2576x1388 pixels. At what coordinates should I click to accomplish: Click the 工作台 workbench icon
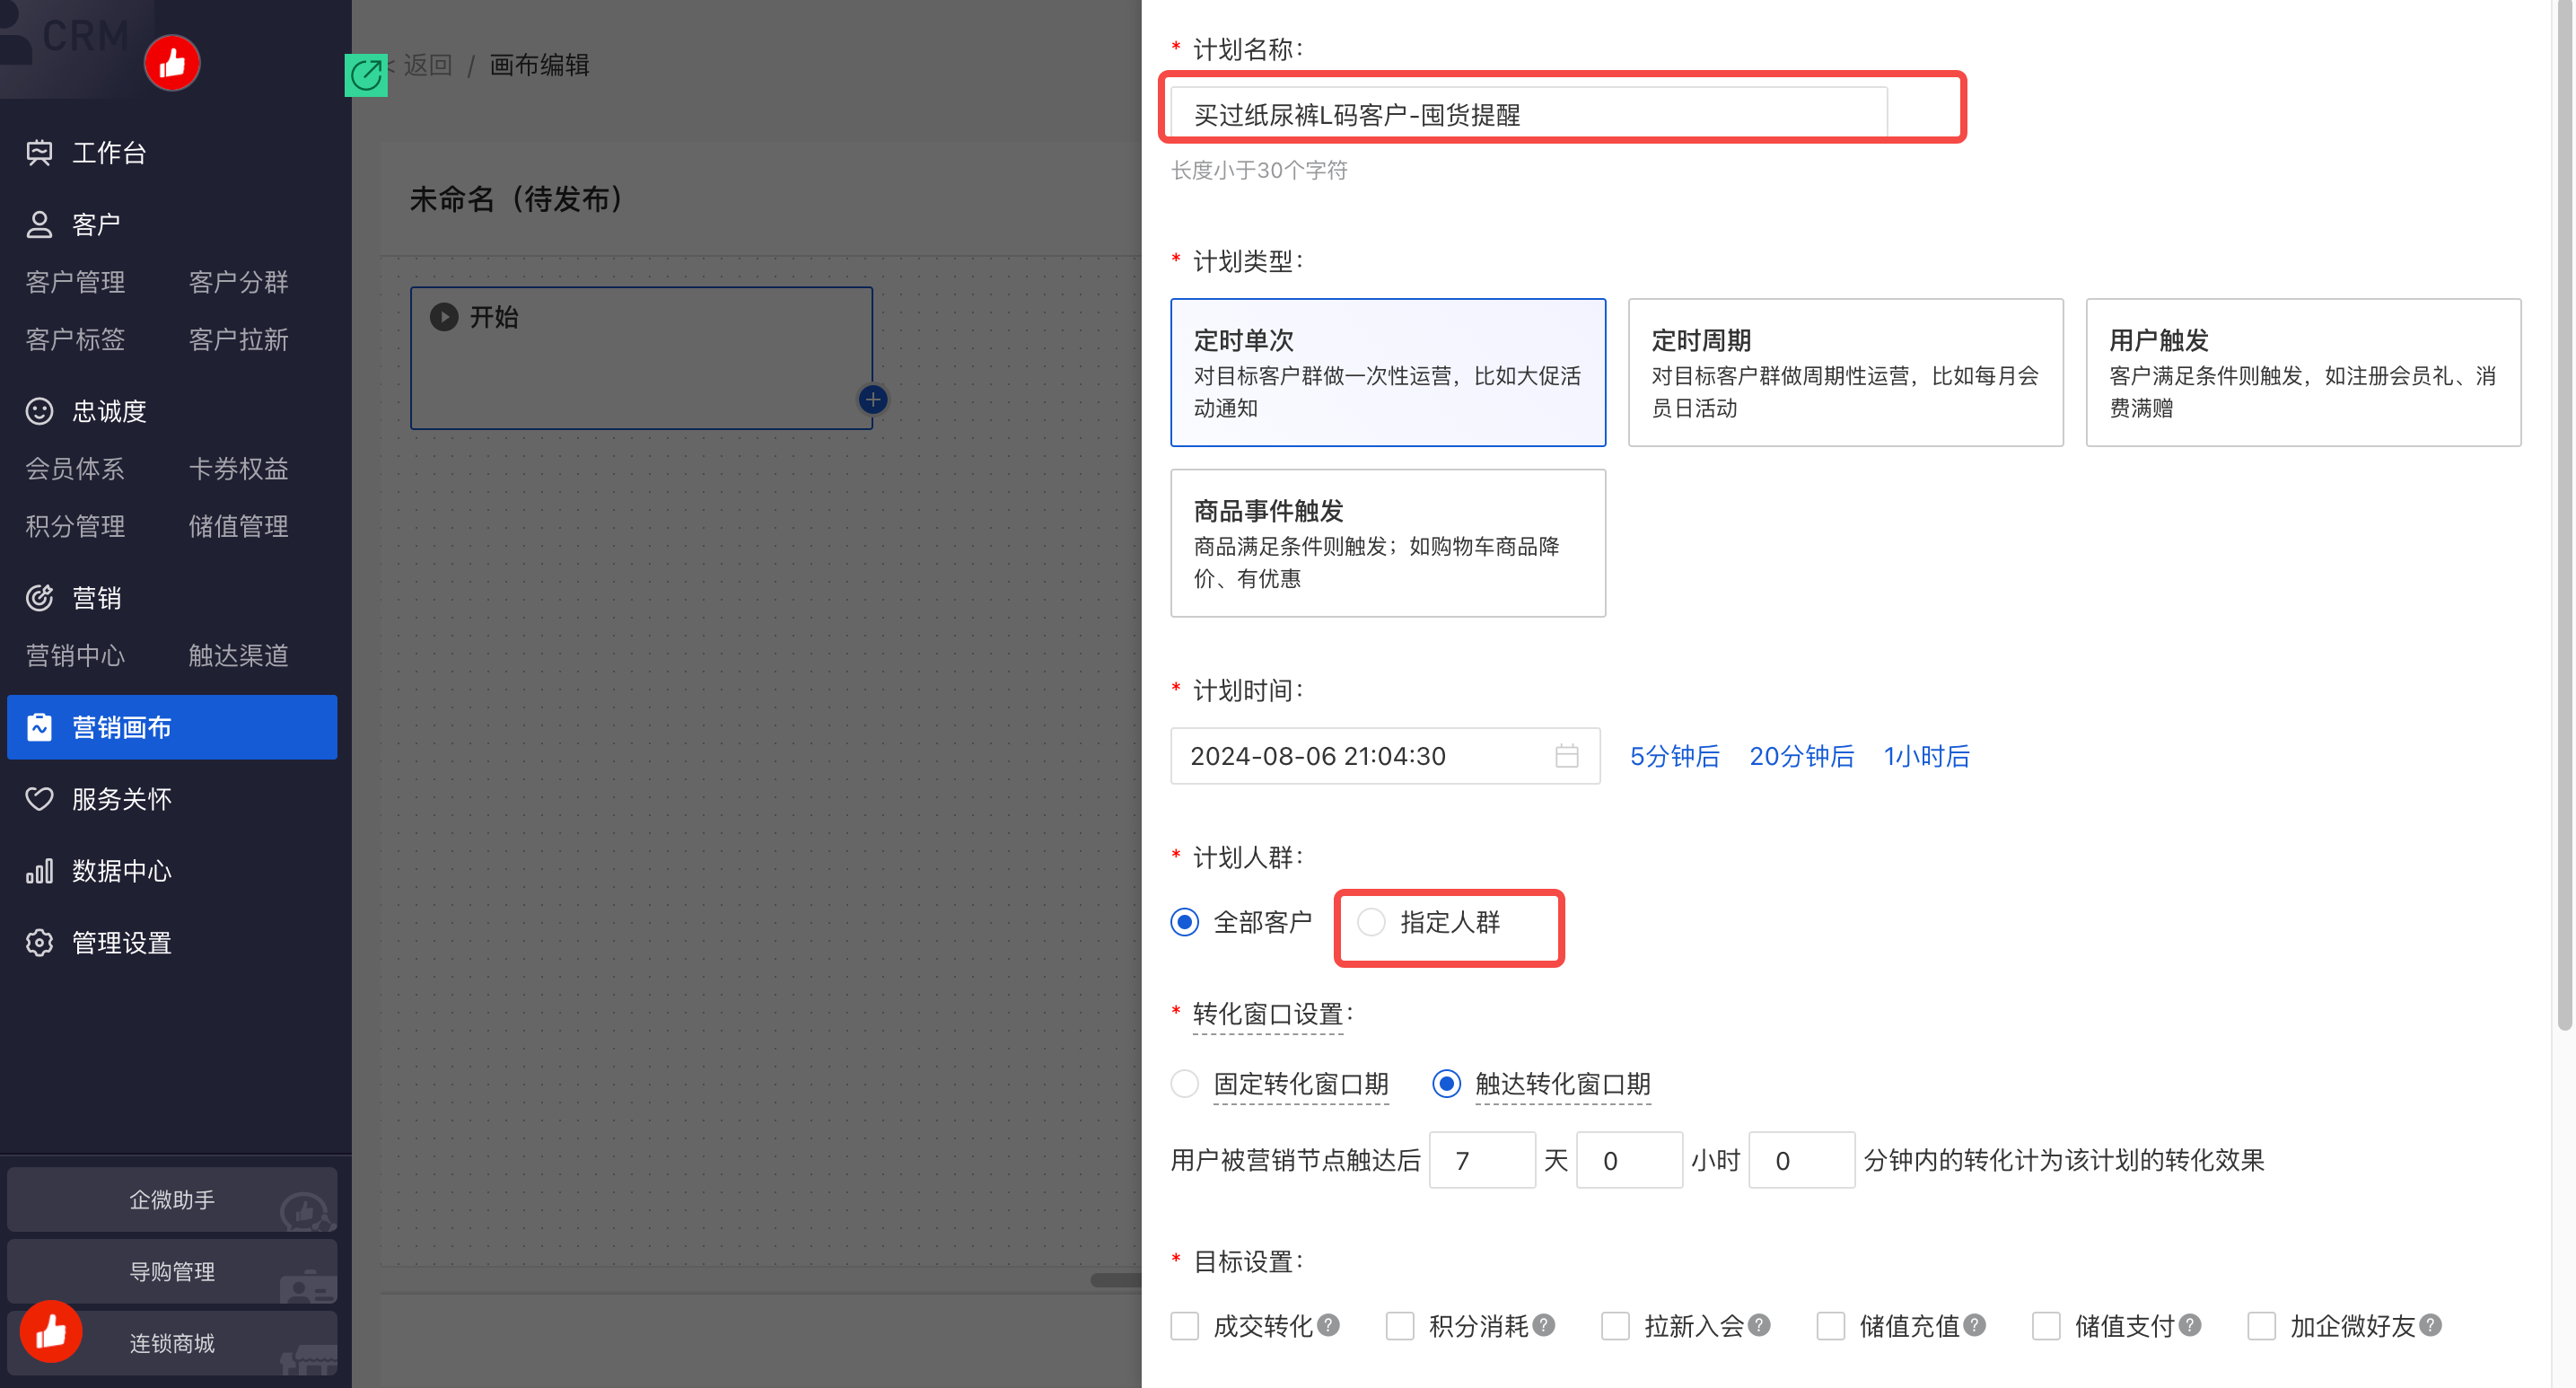point(39,152)
